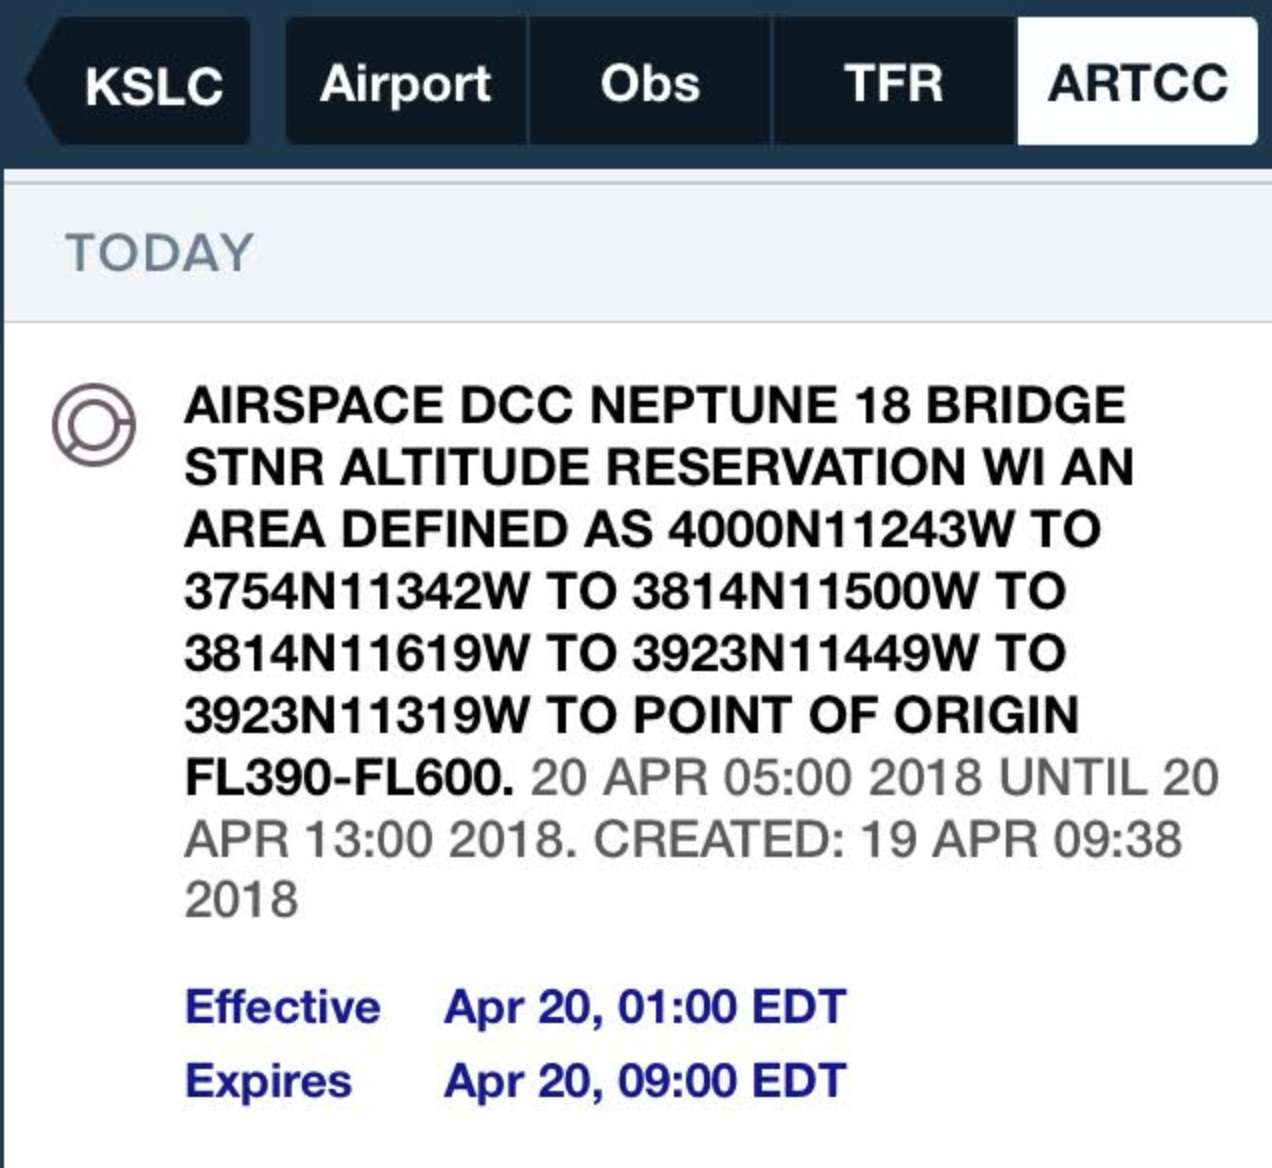Click the 3923N11319W coordinate
The height and width of the screenshot is (1168, 1272).
[357, 716]
